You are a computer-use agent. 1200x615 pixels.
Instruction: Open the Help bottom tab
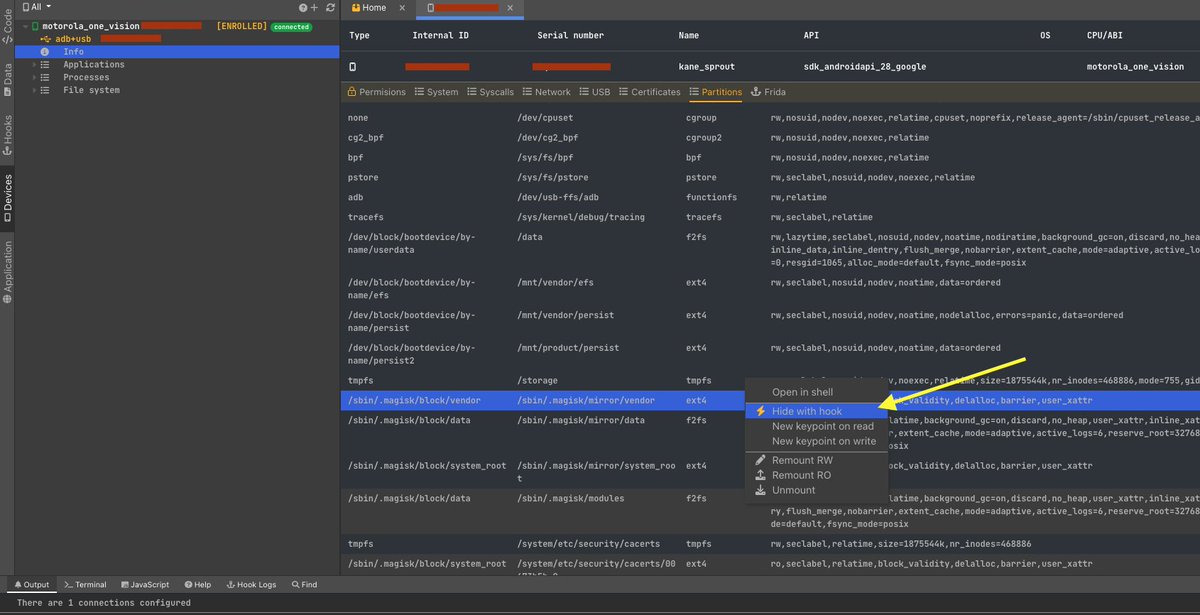(x=196, y=585)
